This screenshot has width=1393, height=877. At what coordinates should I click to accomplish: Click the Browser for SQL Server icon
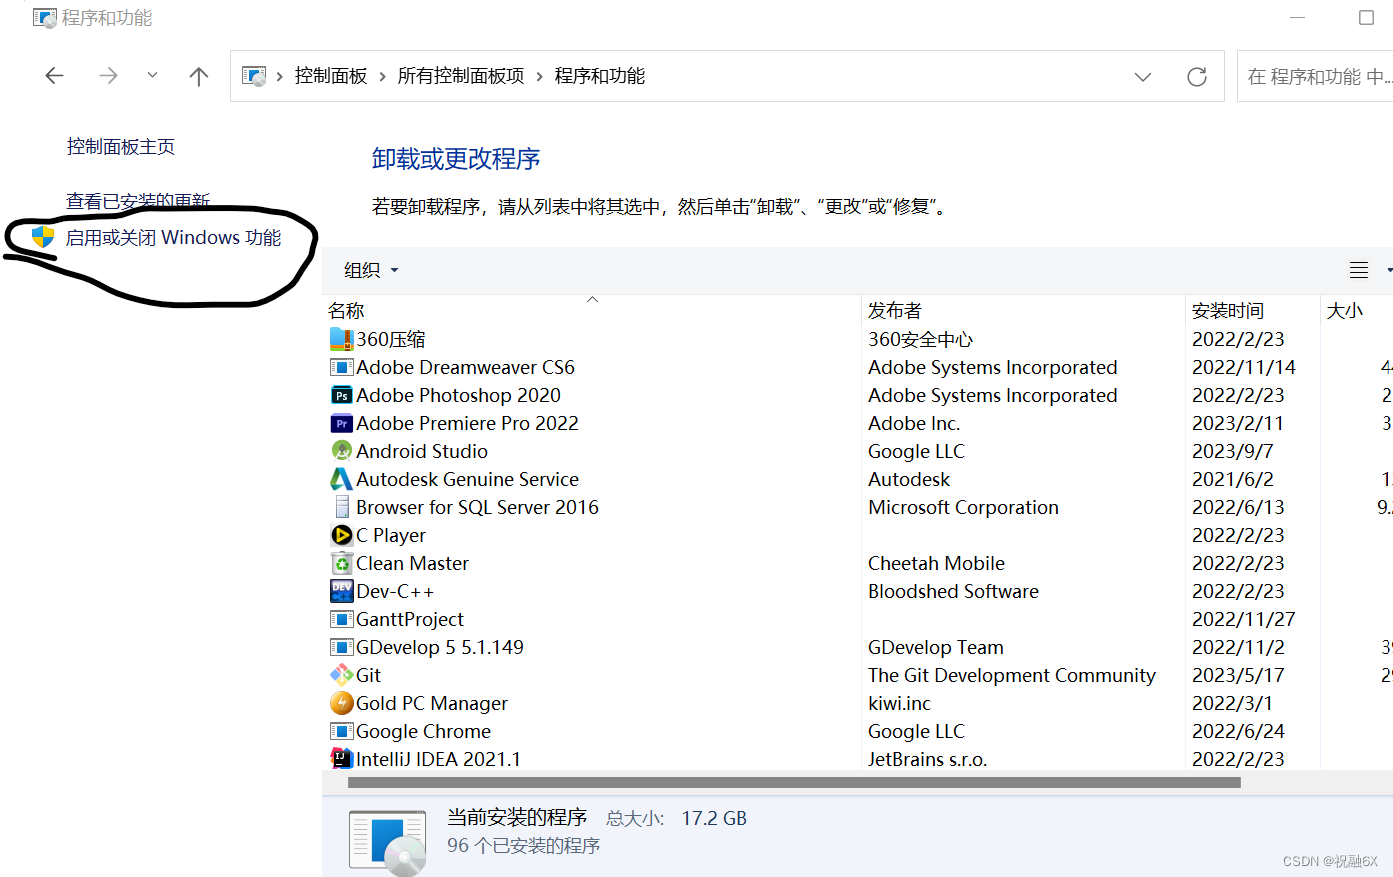(x=342, y=507)
